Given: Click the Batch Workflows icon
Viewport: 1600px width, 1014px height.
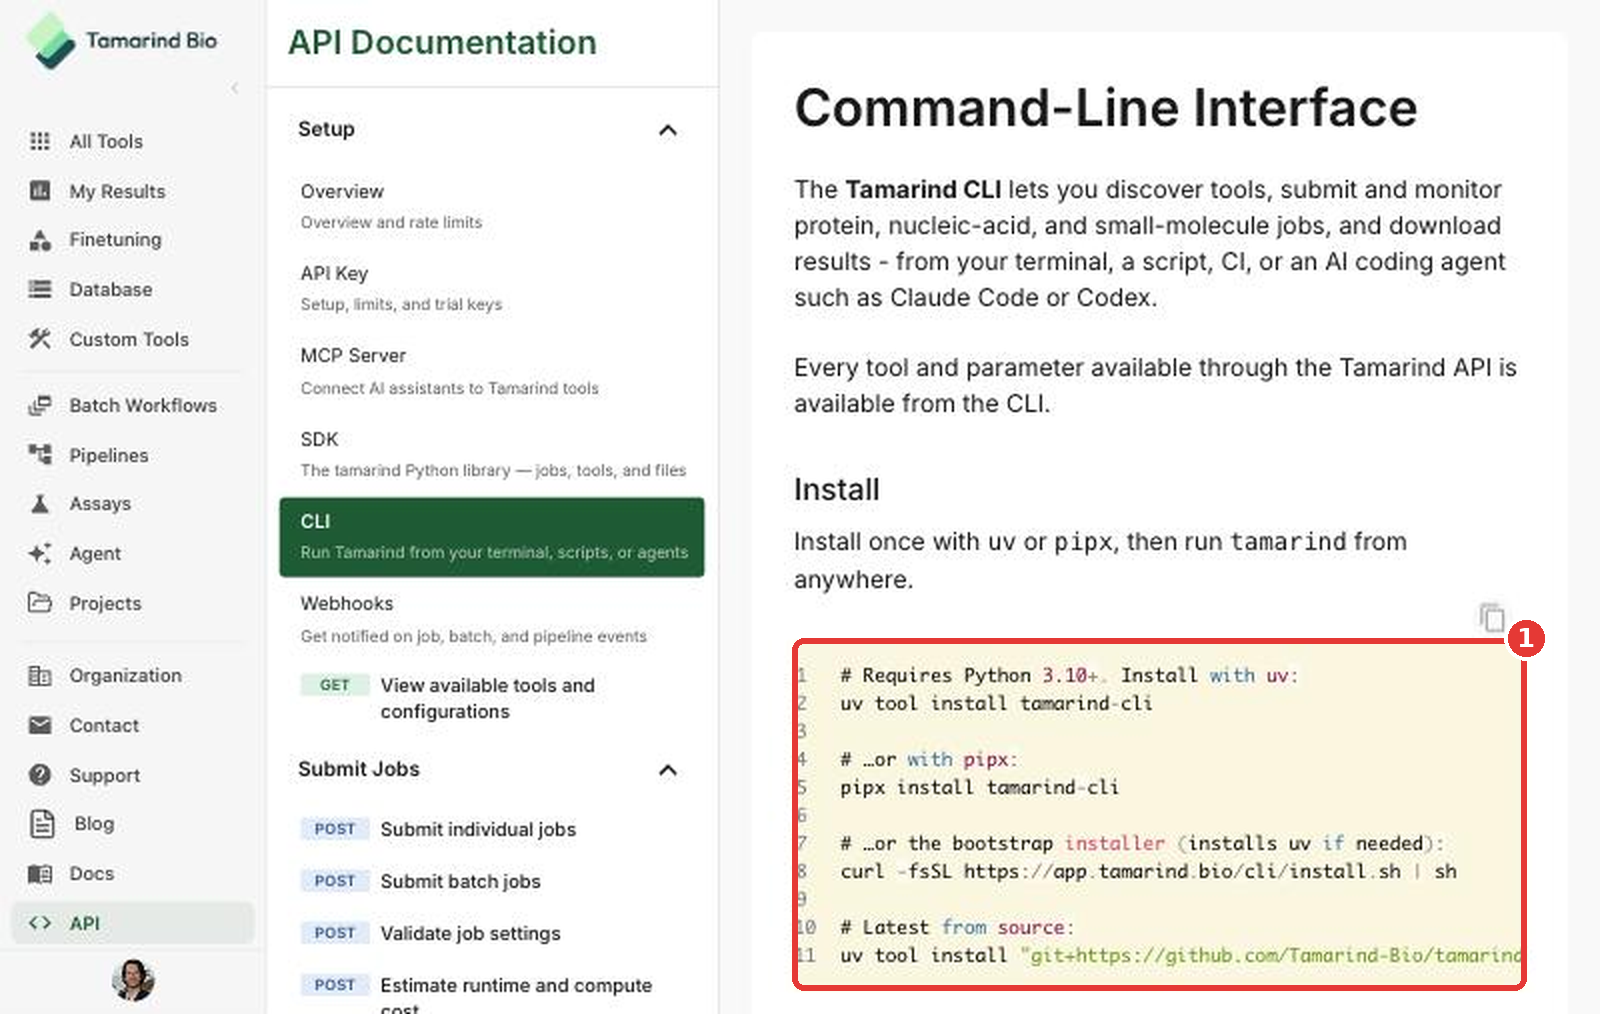Looking at the screenshot, I should [x=40, y=405].
